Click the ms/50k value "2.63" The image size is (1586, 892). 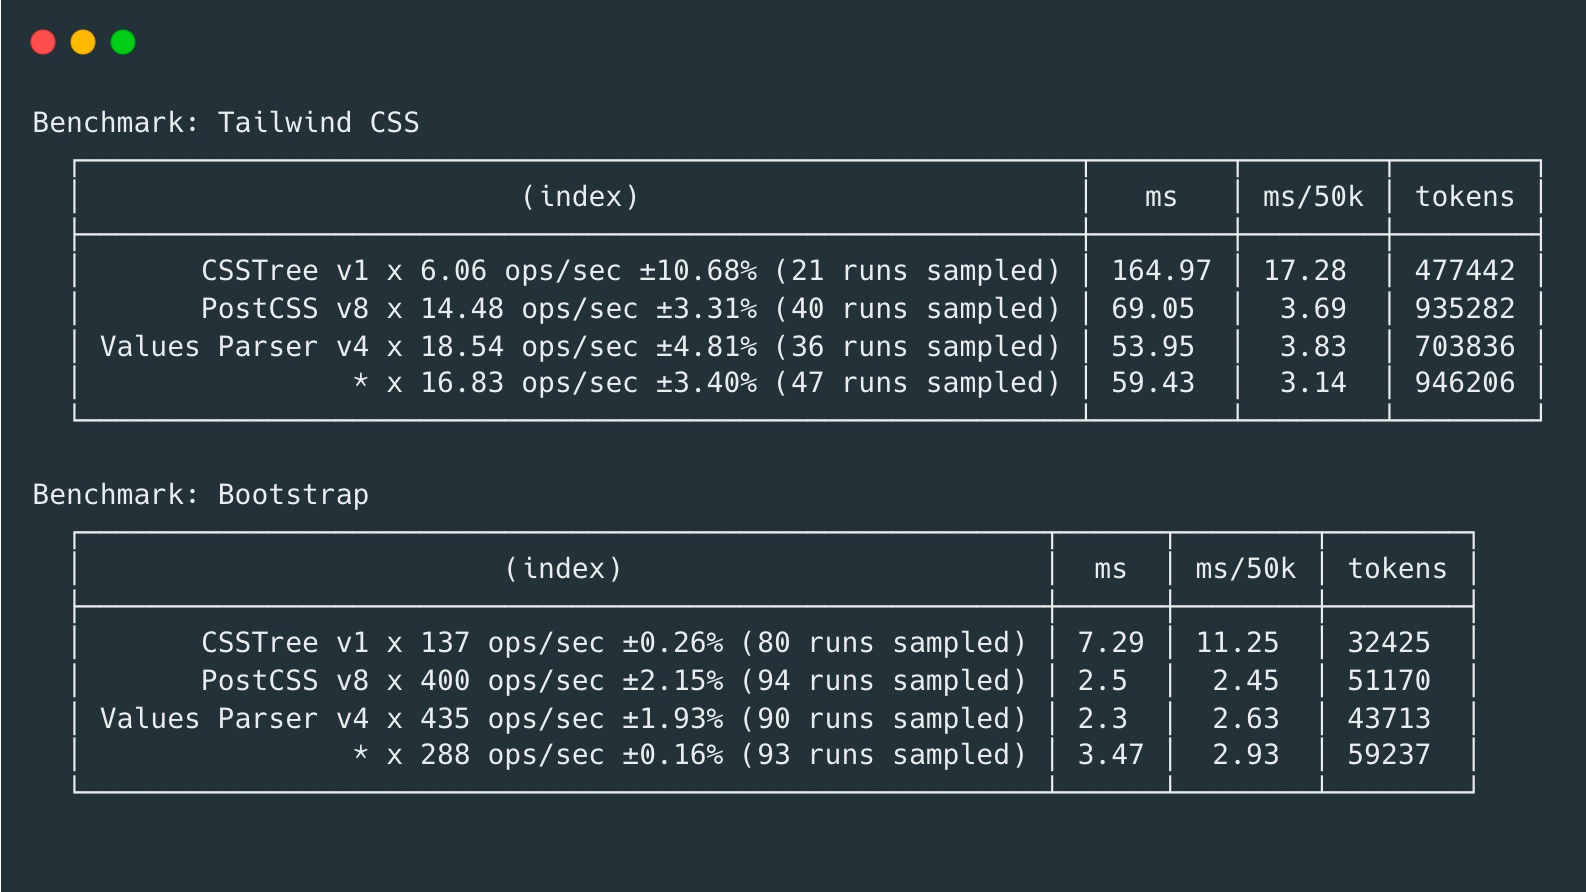pyautogui.click(x=1245, y=719)
